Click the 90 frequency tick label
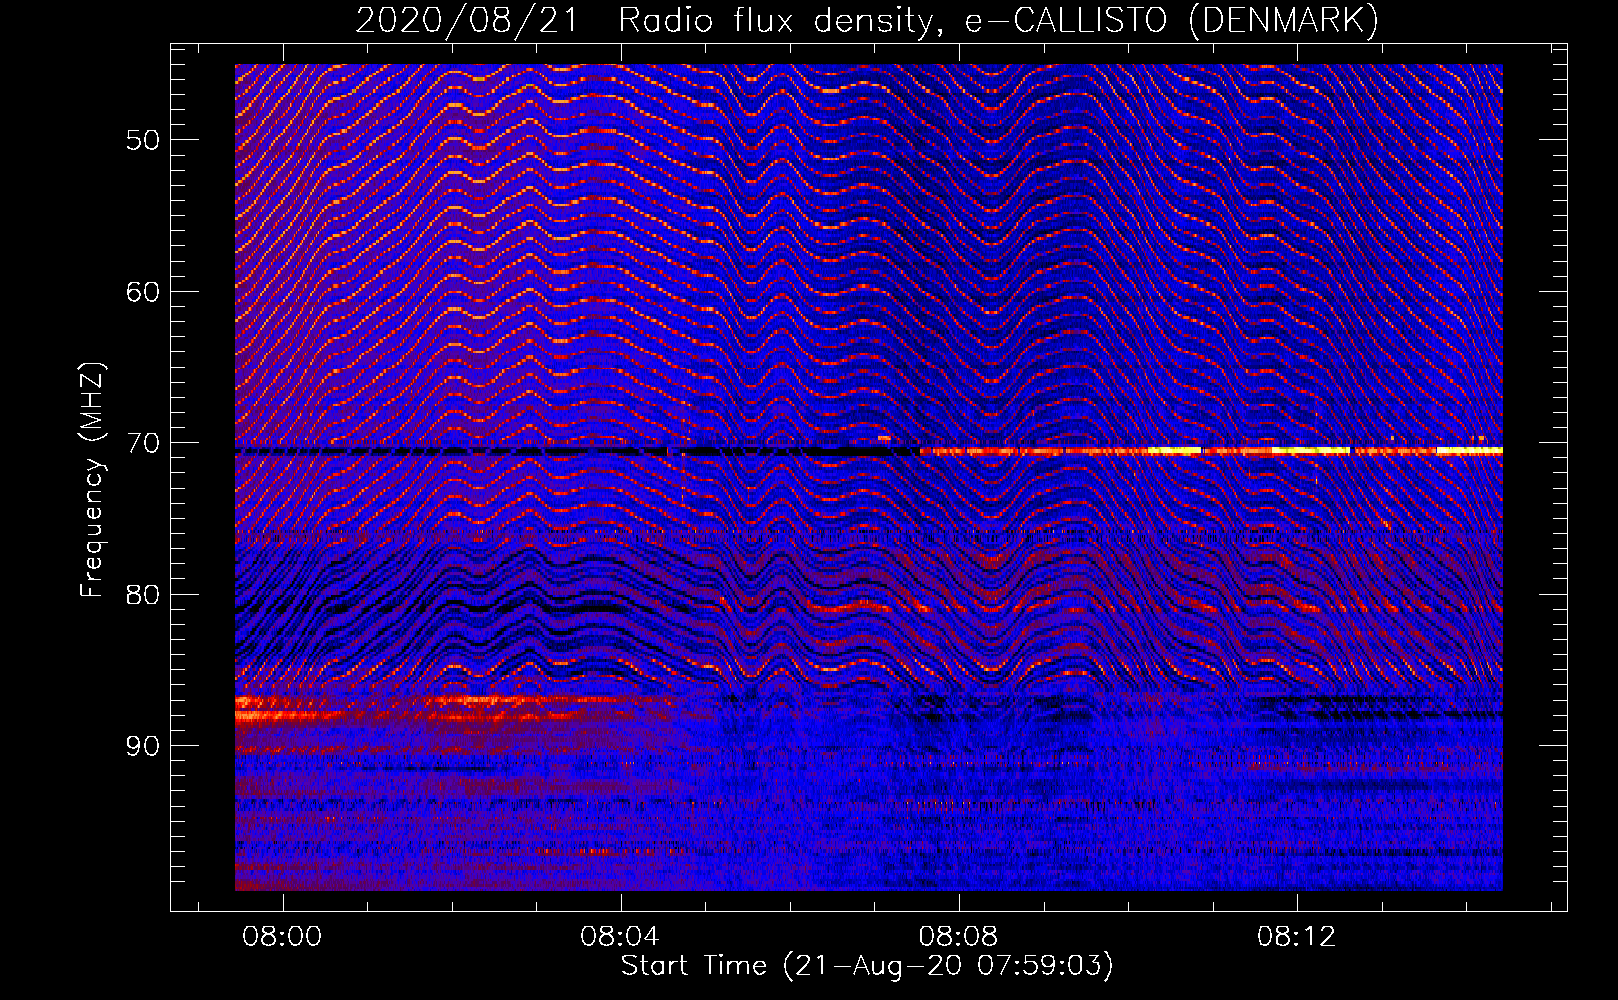The height and width of the screenshot is (1000, 1618). [x=142, y=746]
